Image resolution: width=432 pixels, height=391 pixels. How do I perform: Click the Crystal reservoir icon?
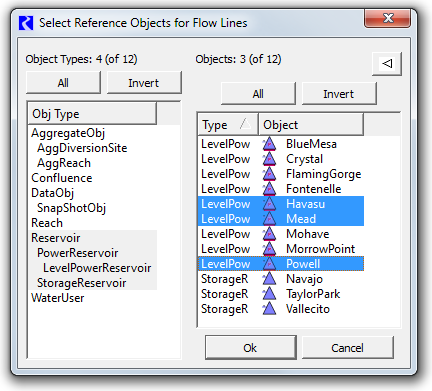[x=269, y=159]
